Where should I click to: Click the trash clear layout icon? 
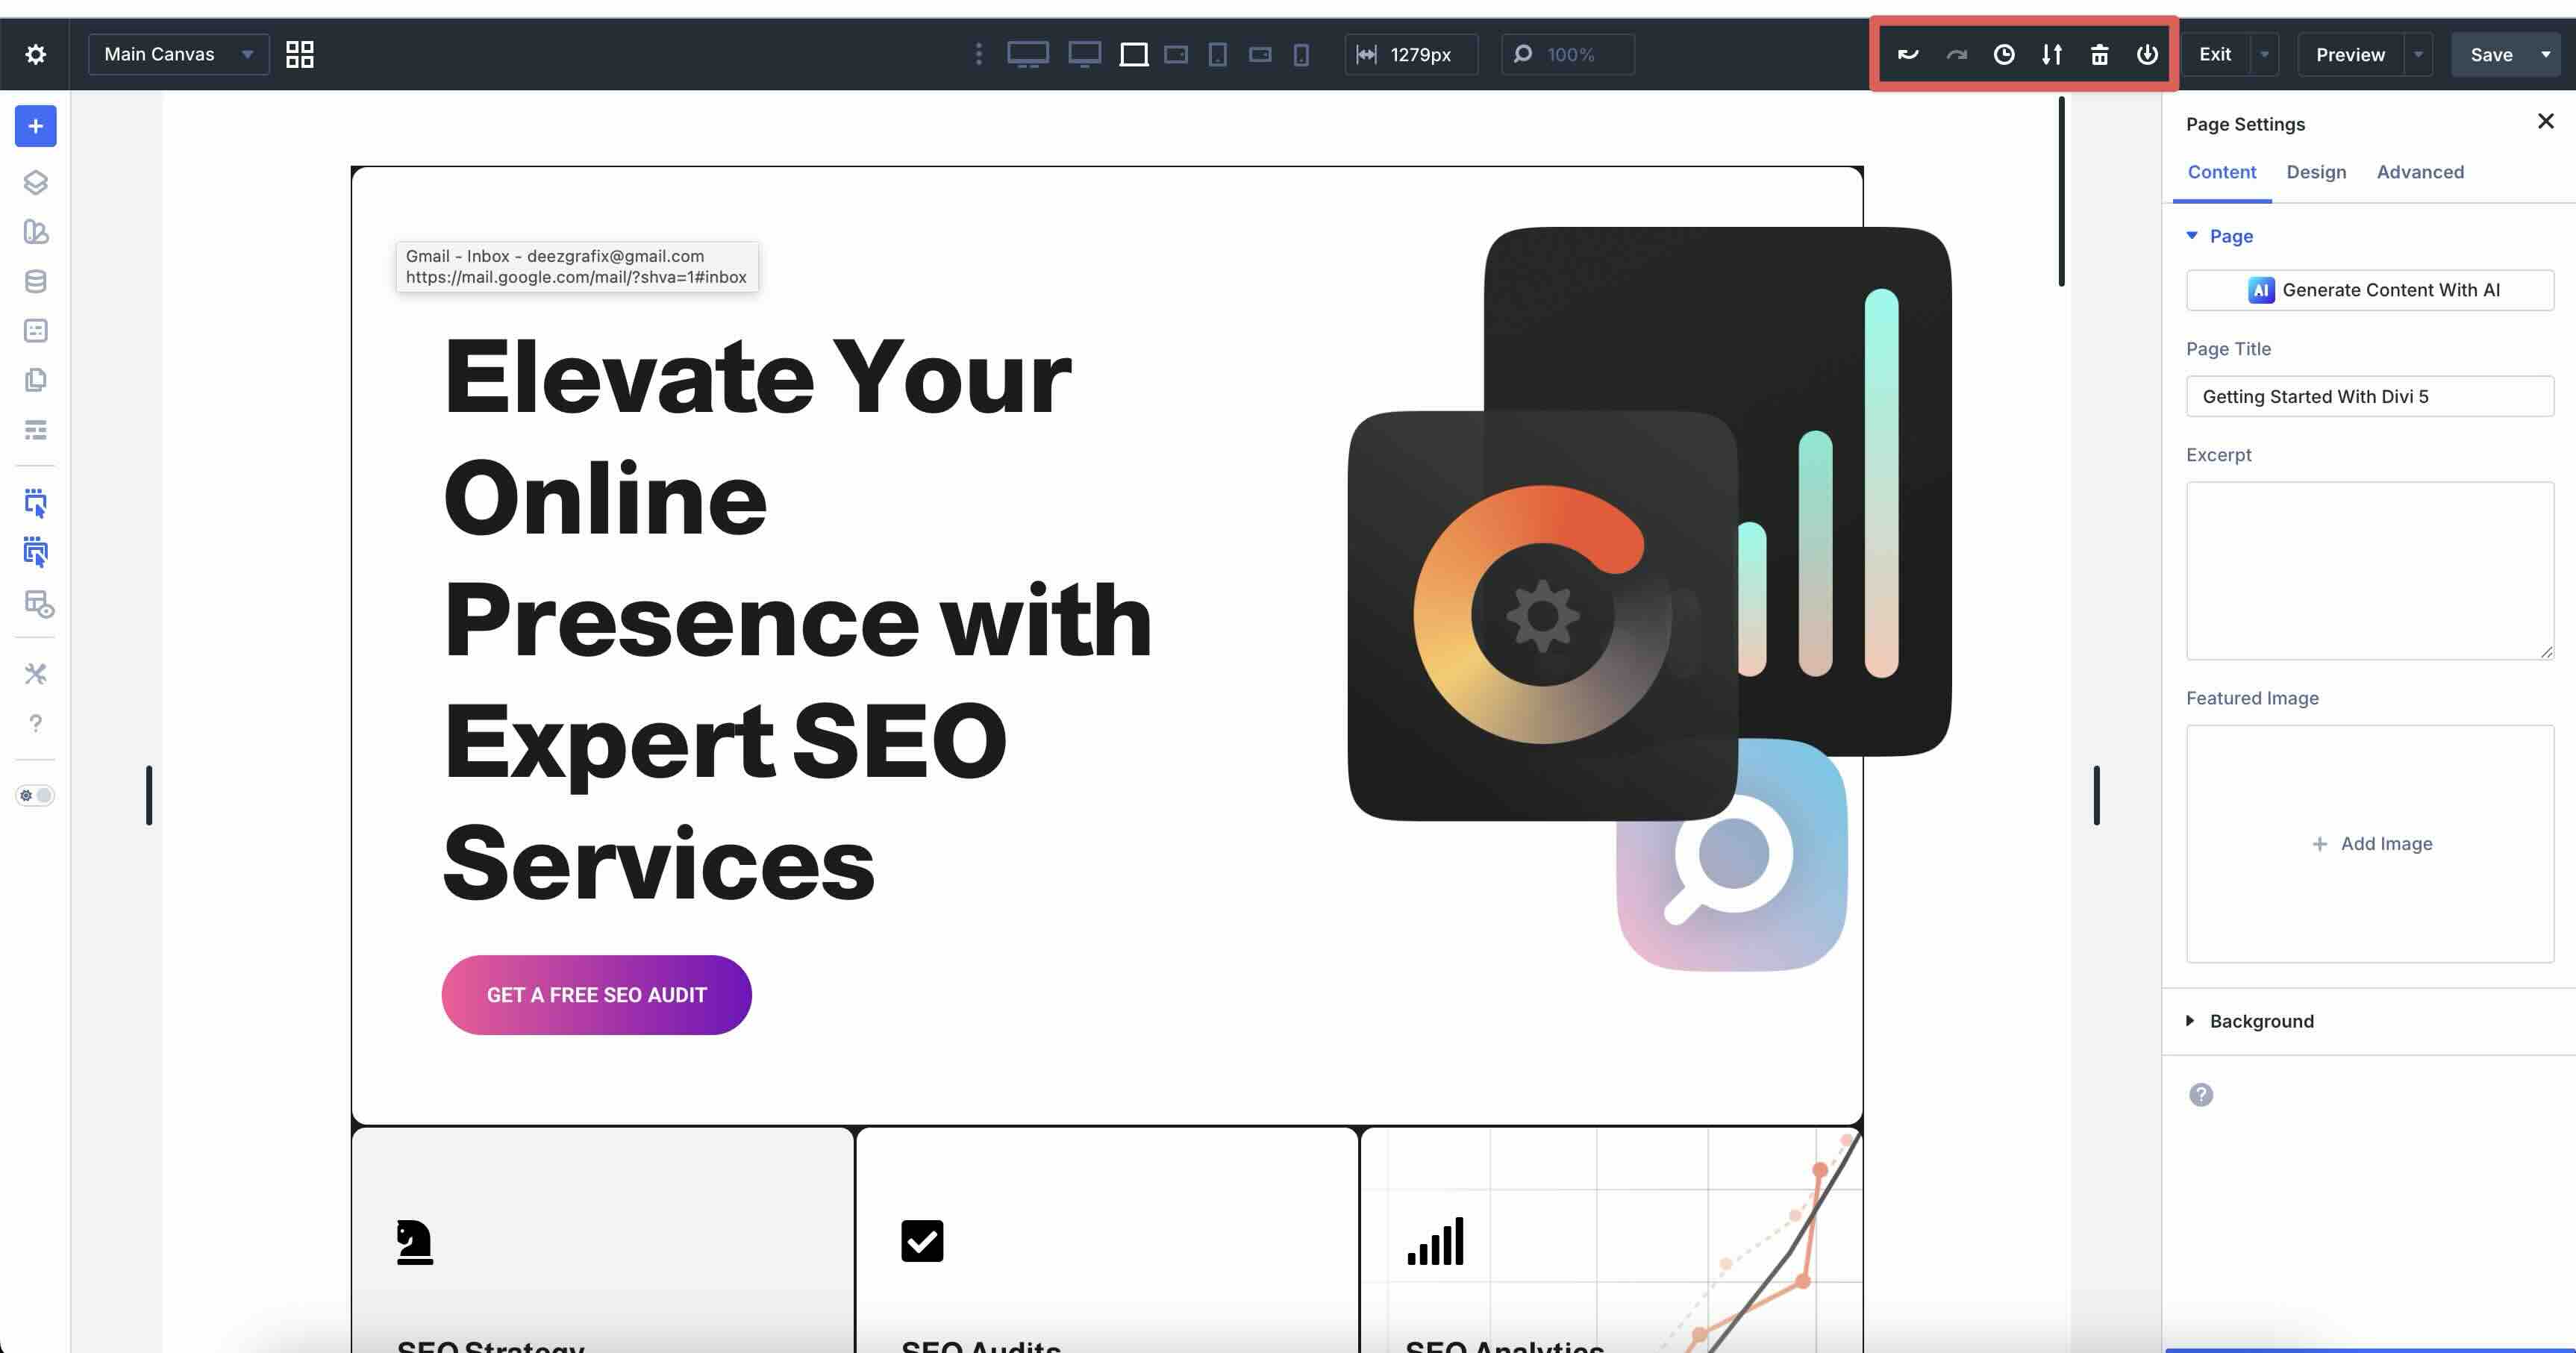[x=2100, y=54]
